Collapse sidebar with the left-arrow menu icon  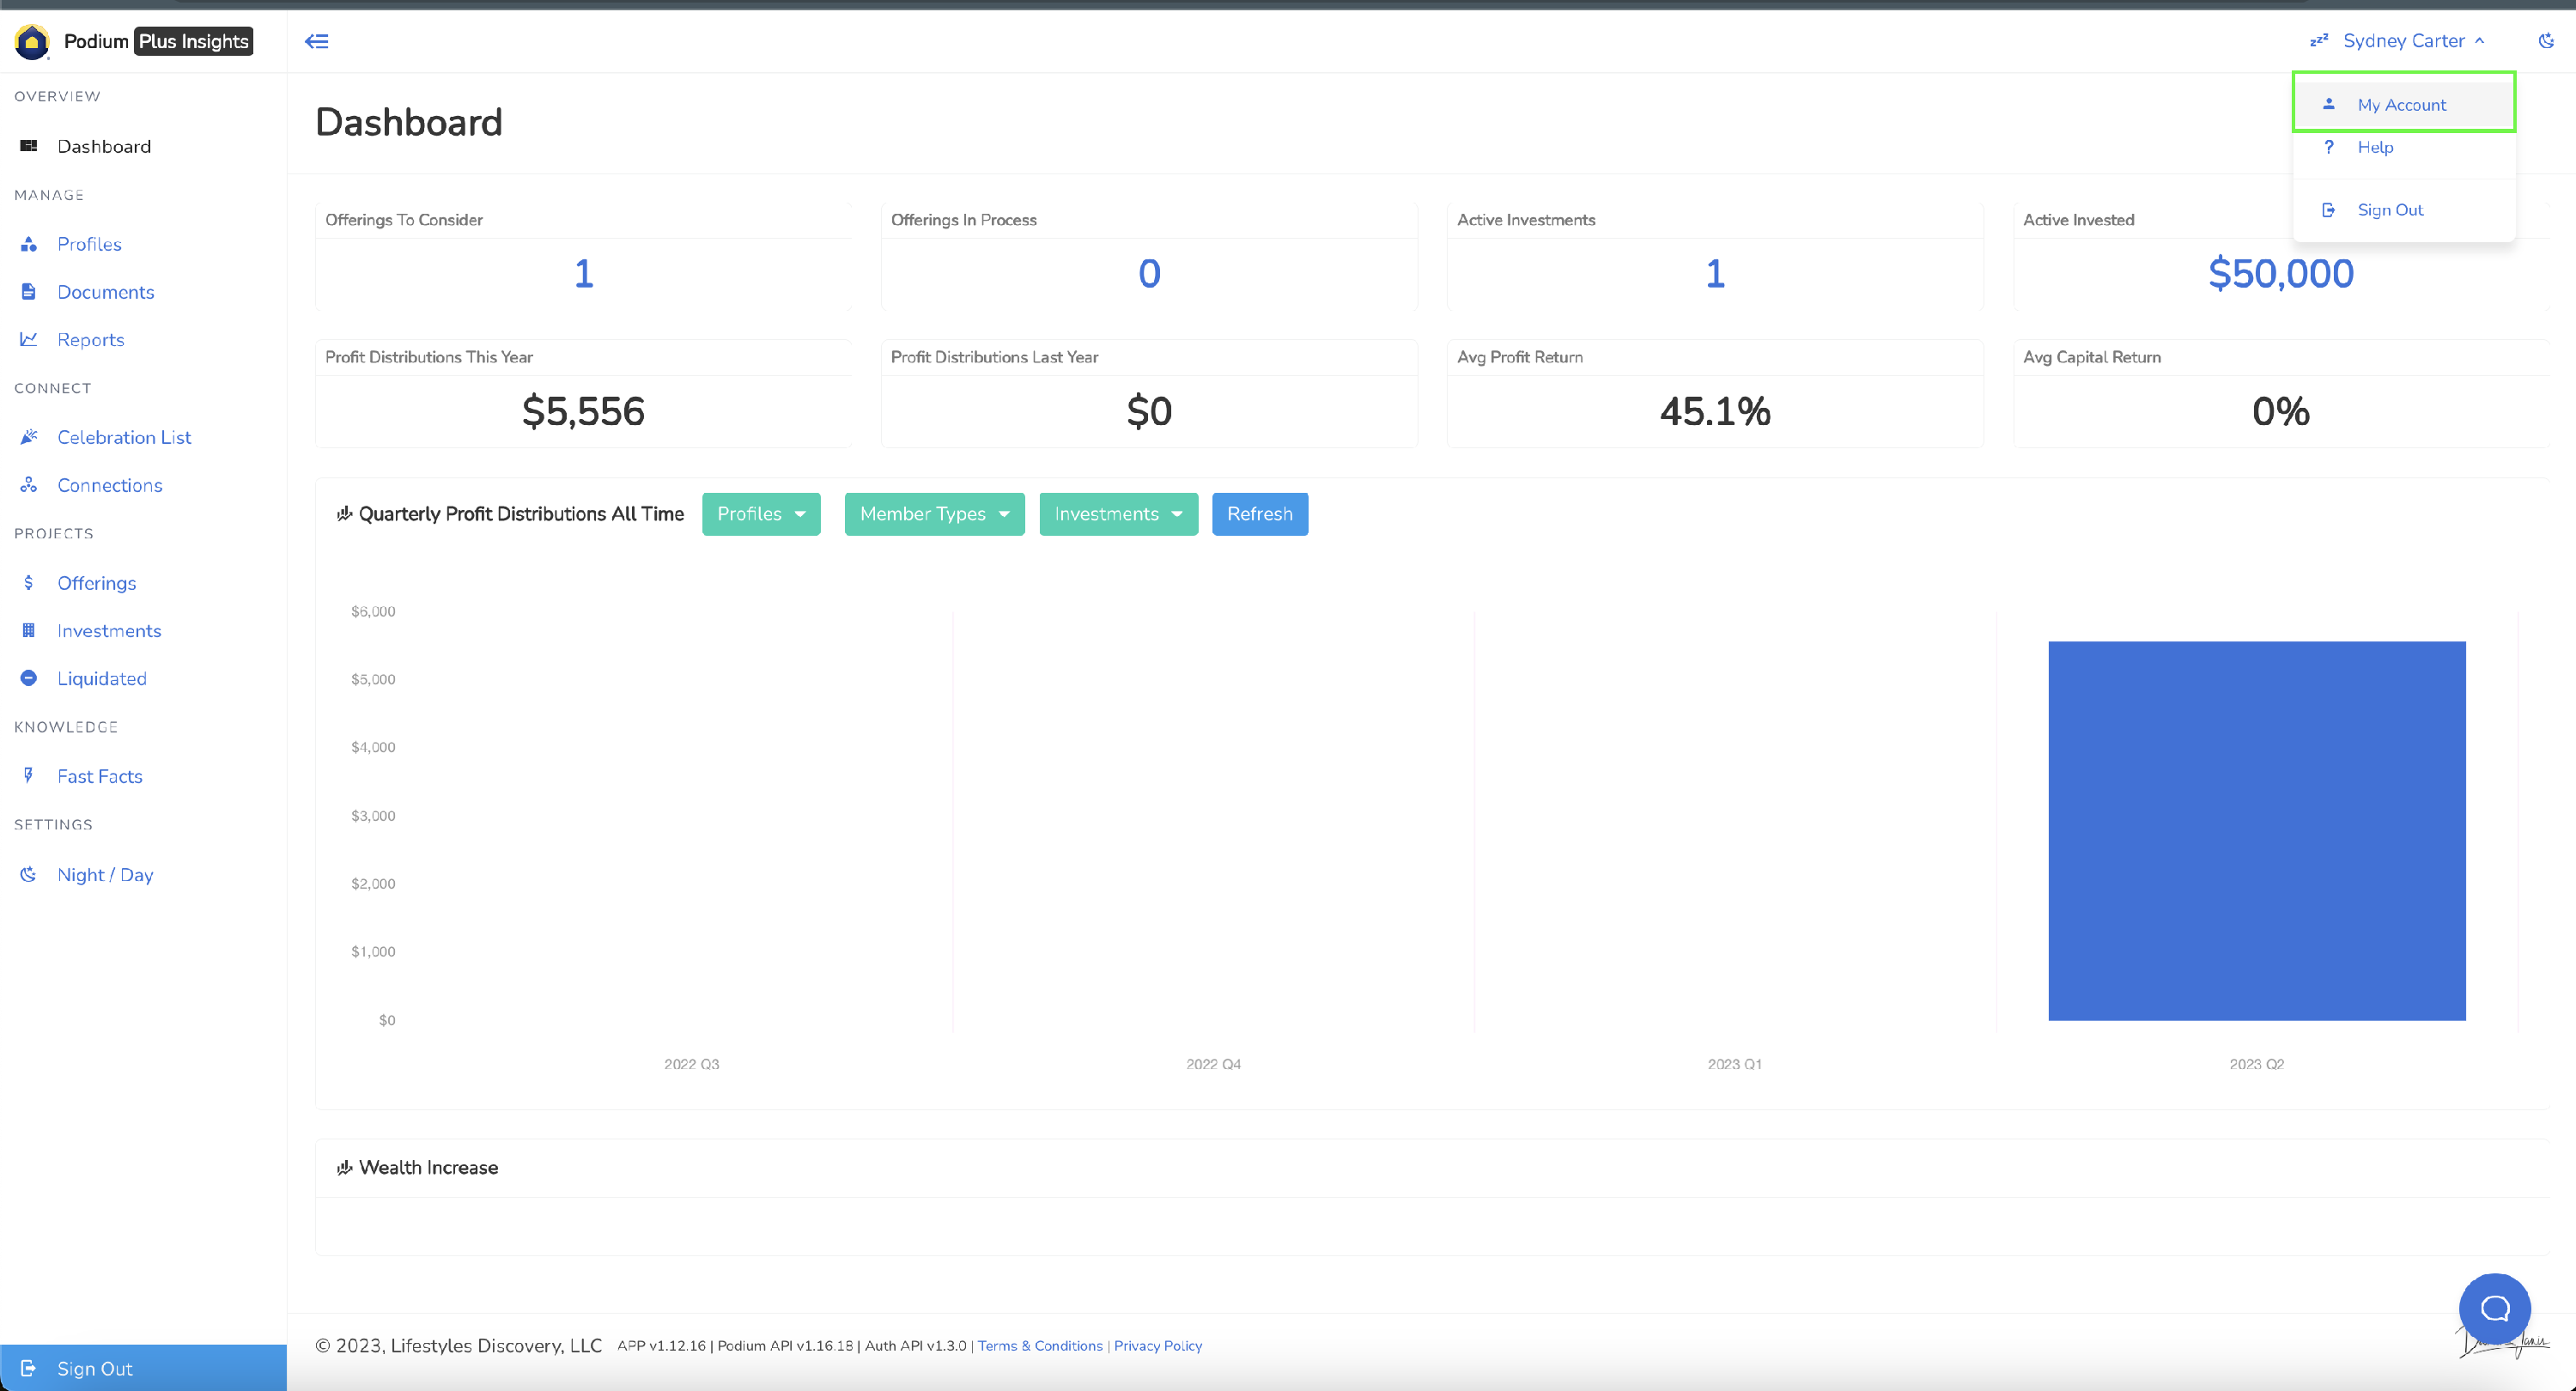click(x=316, y=41)
